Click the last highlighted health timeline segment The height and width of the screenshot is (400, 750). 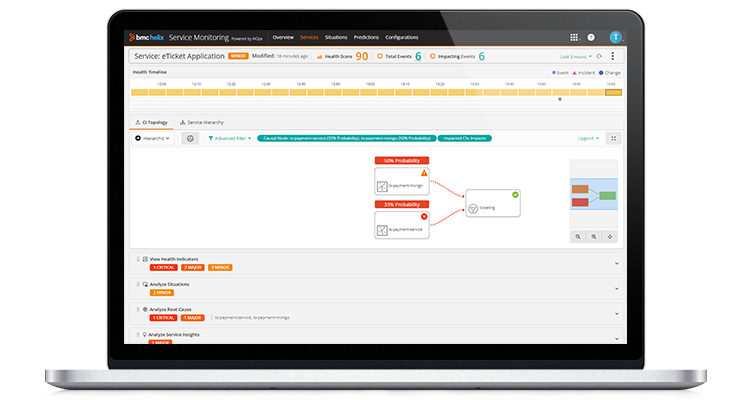[613, 92]
